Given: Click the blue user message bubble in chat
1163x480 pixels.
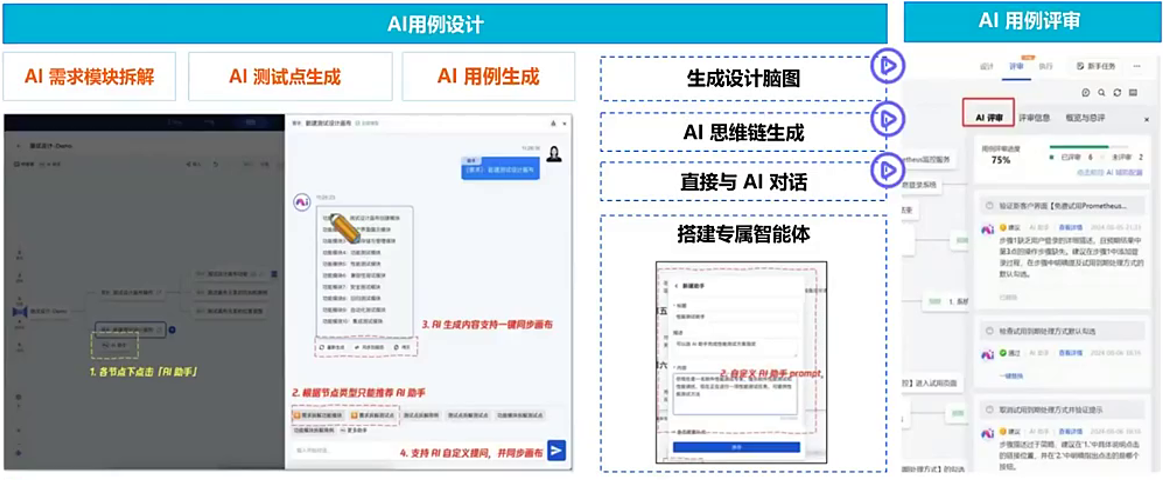Looking at the screenshot, I should tap(501, 170).
